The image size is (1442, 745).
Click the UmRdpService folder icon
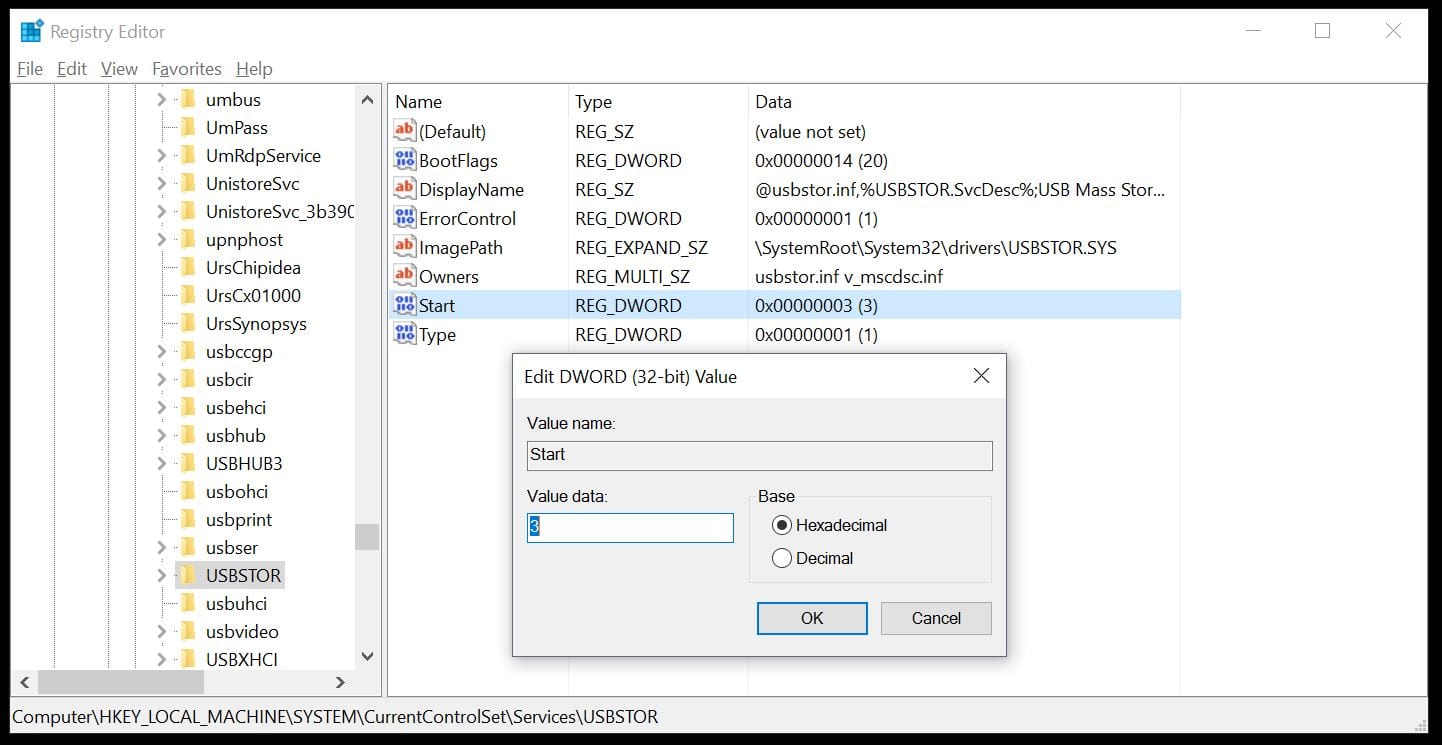pyautogui.click(x=187, y=155)
